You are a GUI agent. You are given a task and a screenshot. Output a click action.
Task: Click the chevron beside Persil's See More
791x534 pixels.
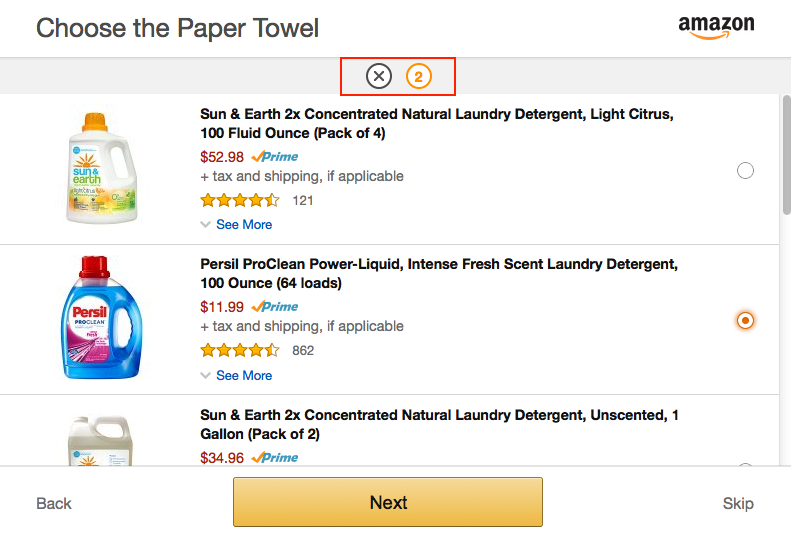[205, 375]
